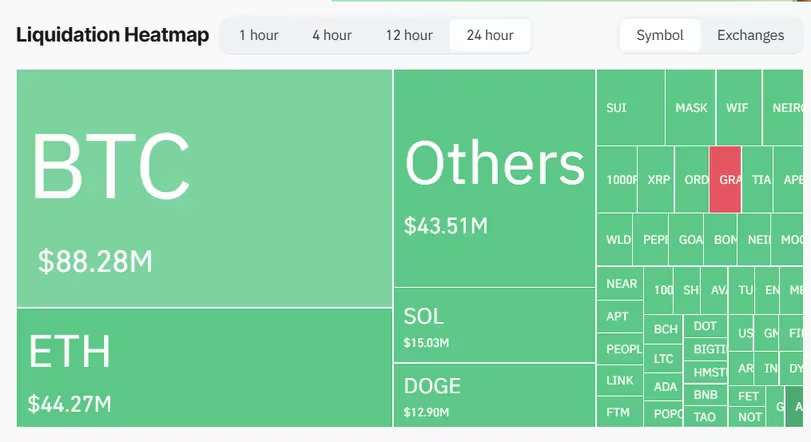The image size is (811, 442).
Task: Open the ETH $44.27M tile
Action: pos(204,367)
